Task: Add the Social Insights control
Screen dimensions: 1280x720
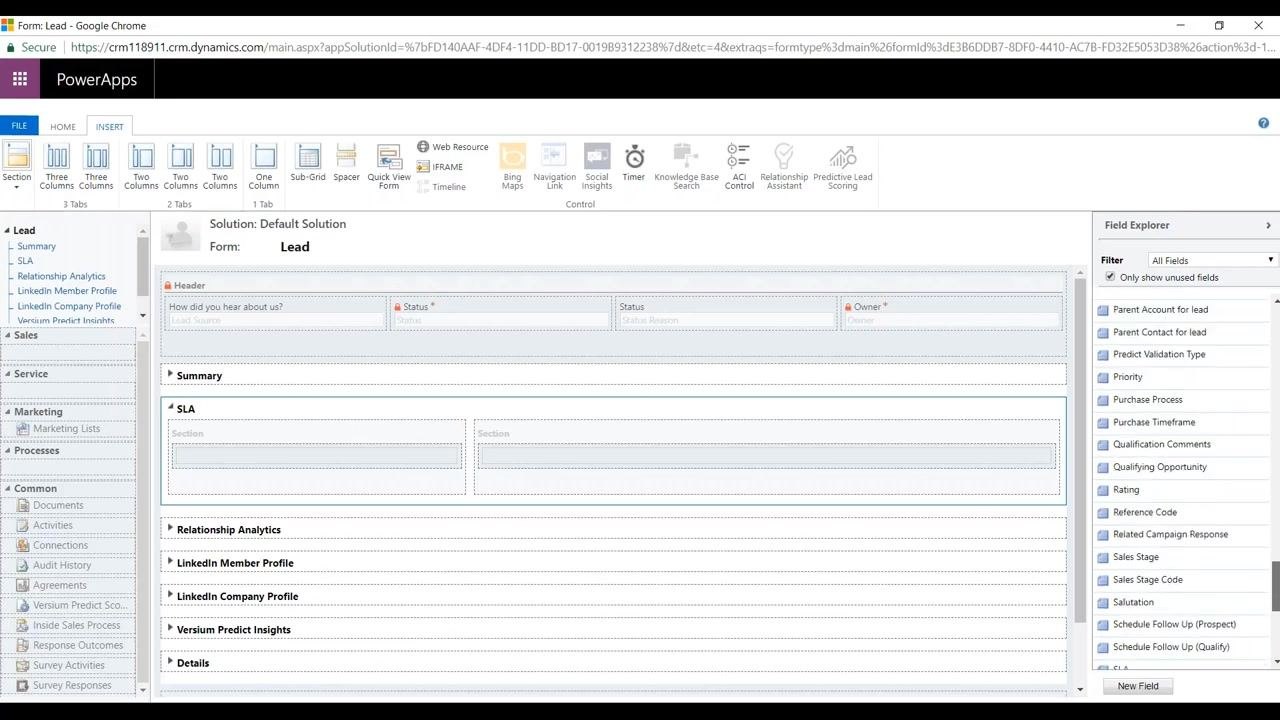Action: click(x=597, y=166)
